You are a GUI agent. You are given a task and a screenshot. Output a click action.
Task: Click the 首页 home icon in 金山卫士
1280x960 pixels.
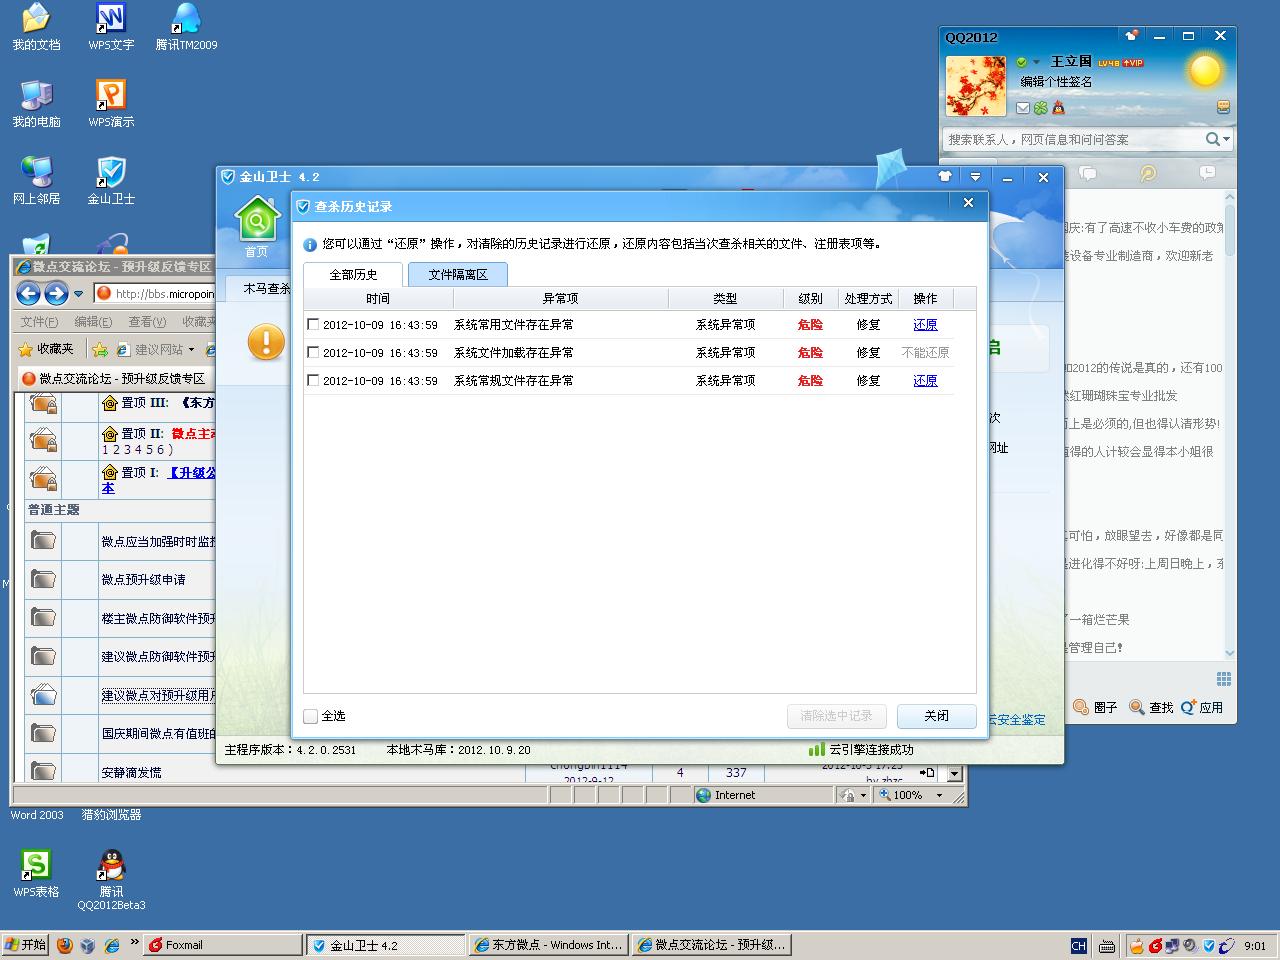tap(257, 226)
